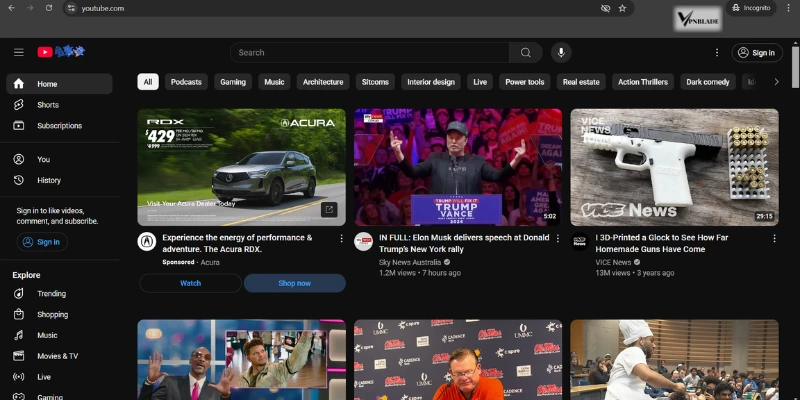Select the Dark comedy chip
The height and width of the screenshot is (400, 800).
tap(708, 82)
